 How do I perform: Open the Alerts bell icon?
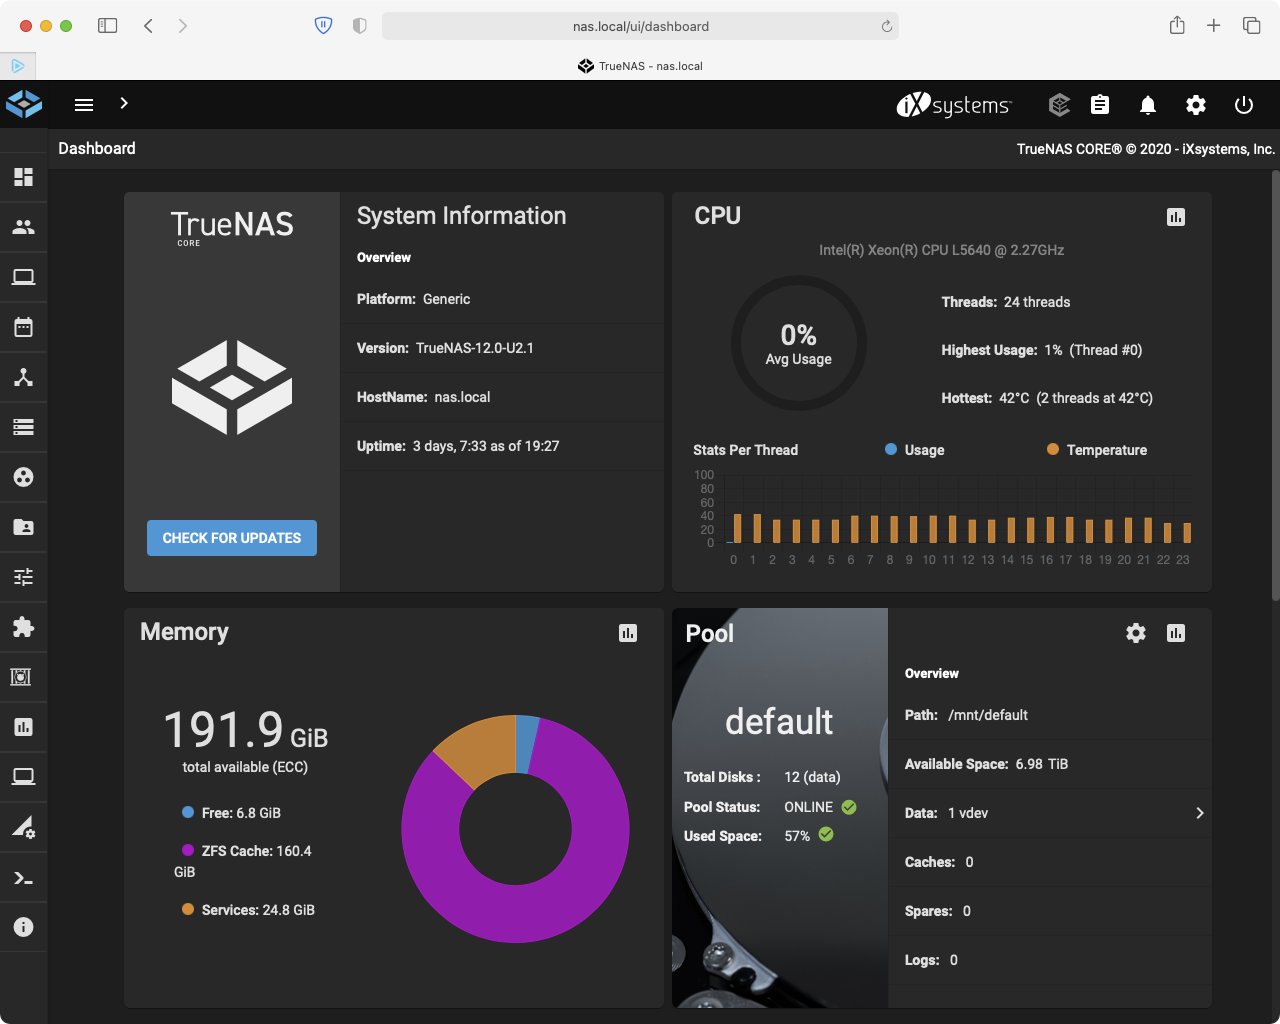point(1148,105)
